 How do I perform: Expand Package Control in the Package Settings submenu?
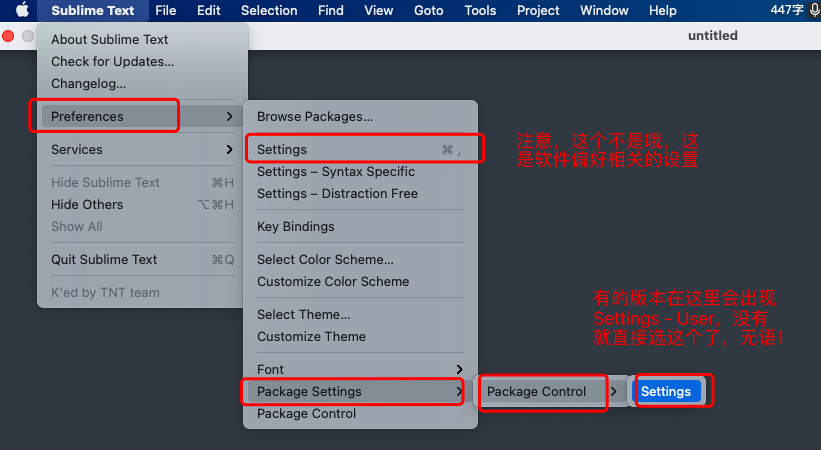(551, 391)
